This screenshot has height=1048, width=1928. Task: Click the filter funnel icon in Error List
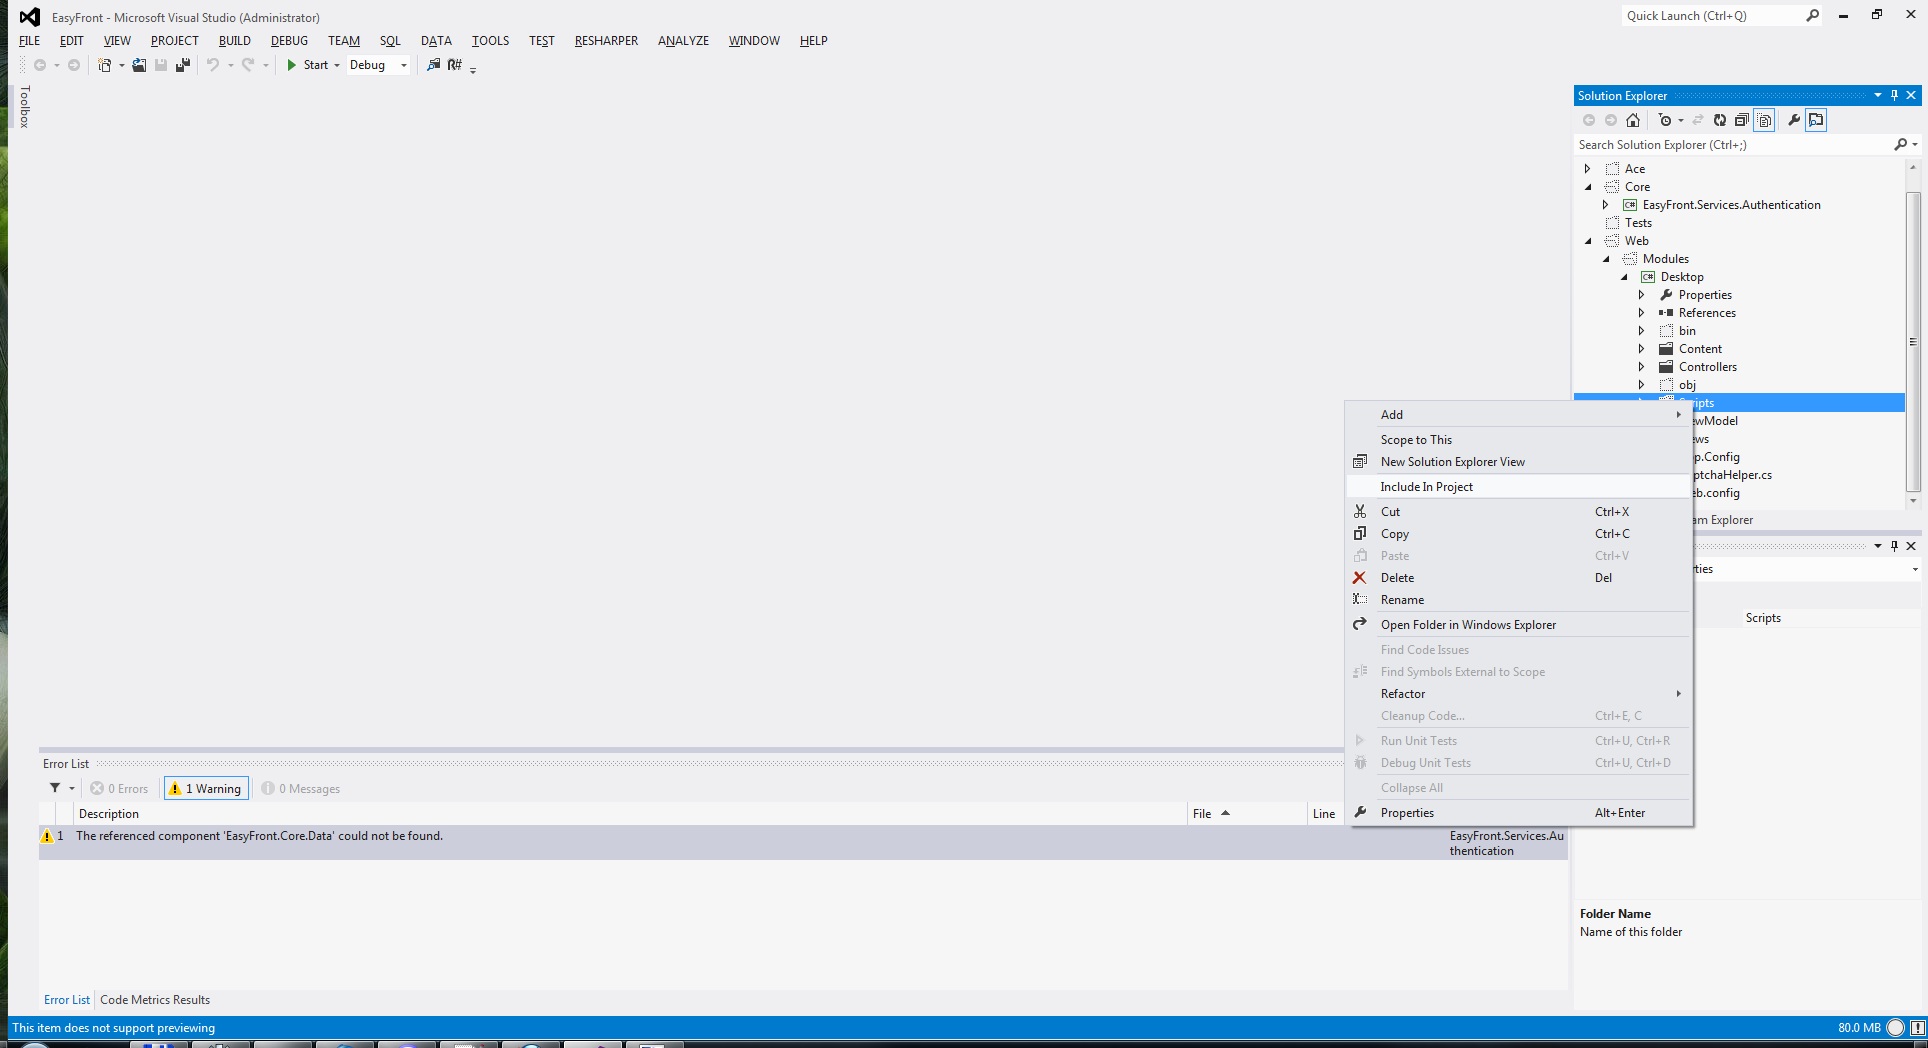click(x=56, y=788)
